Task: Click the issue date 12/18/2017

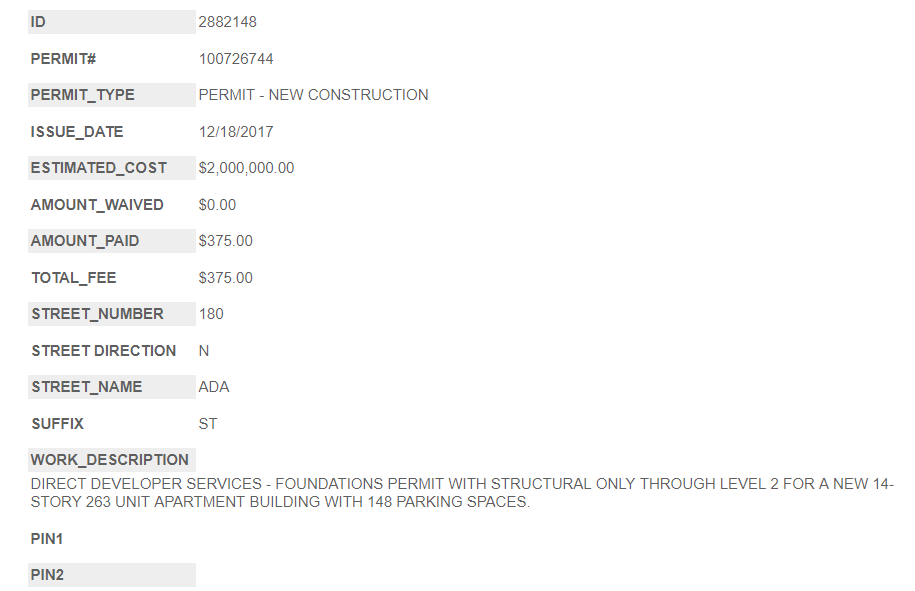Action: tap(236, 132)
